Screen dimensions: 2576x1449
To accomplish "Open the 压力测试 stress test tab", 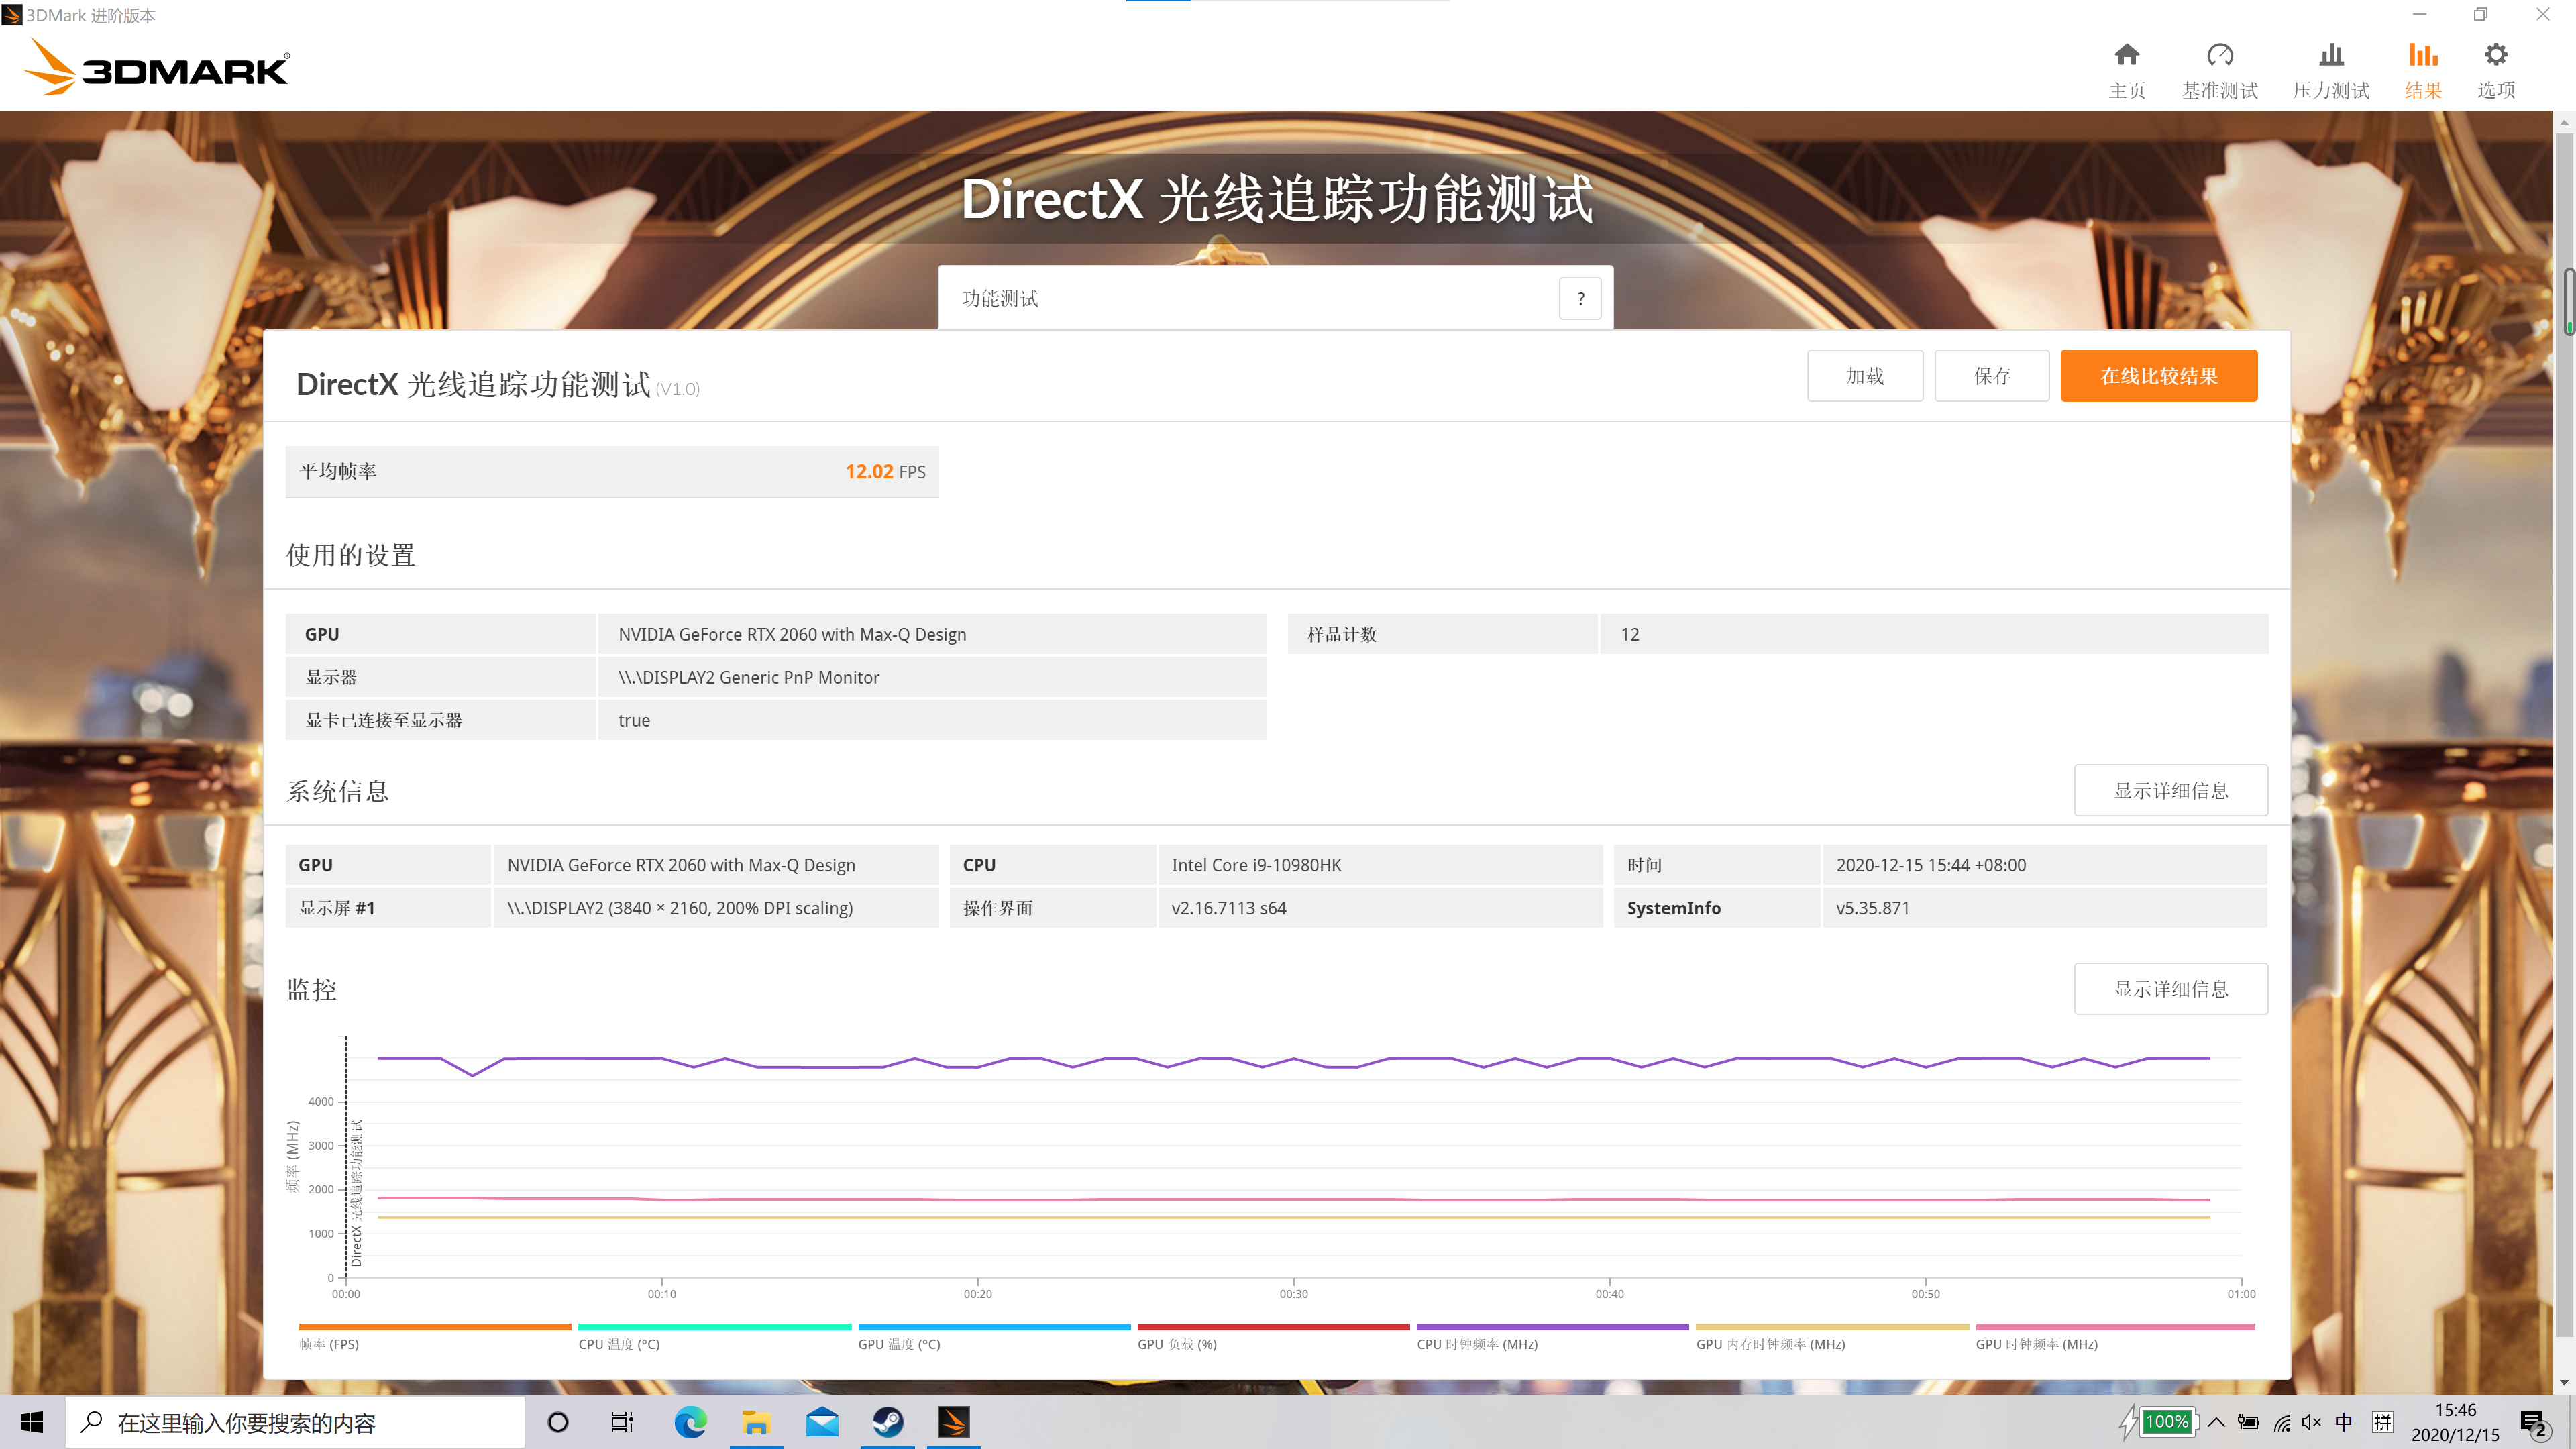I will 2331,70.
